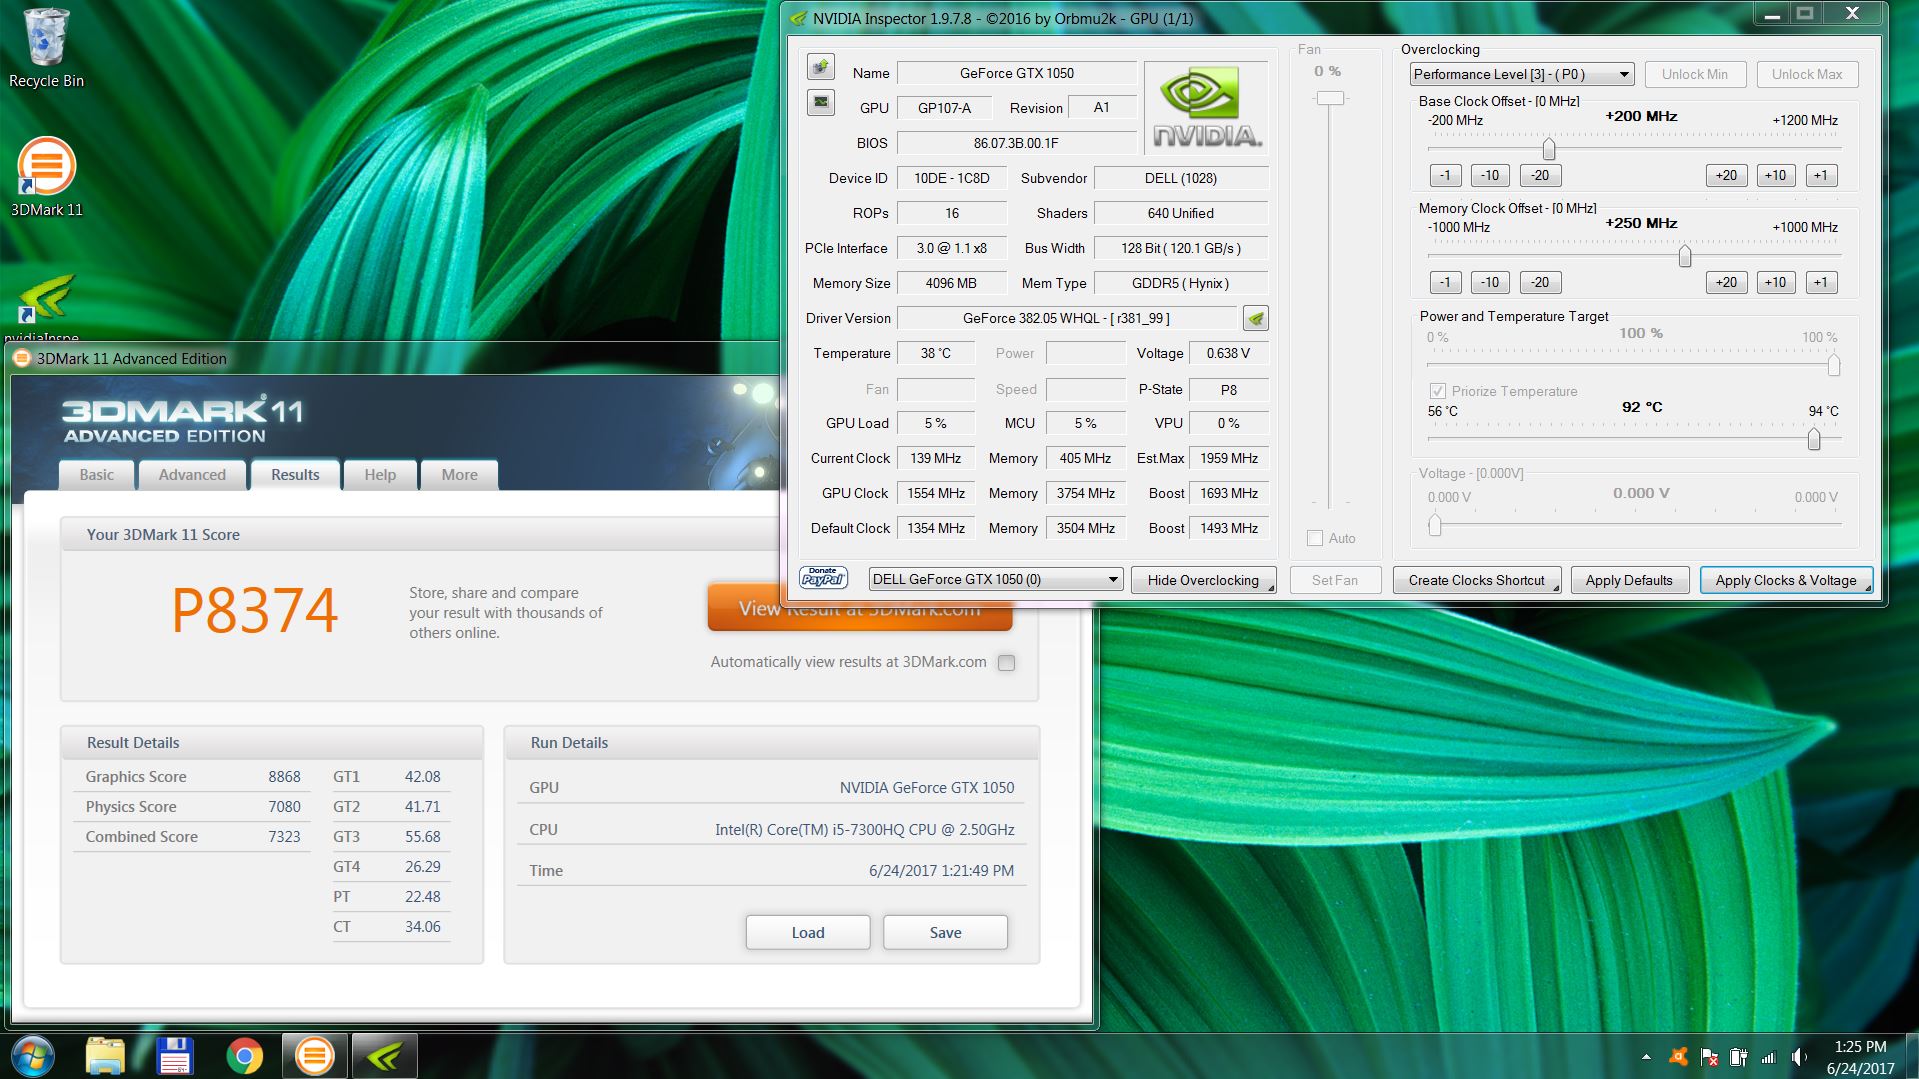Enable automatically view results at 3DMark.com
The width and height of the screenshot is (1919, 1079).
(1006, 662)
